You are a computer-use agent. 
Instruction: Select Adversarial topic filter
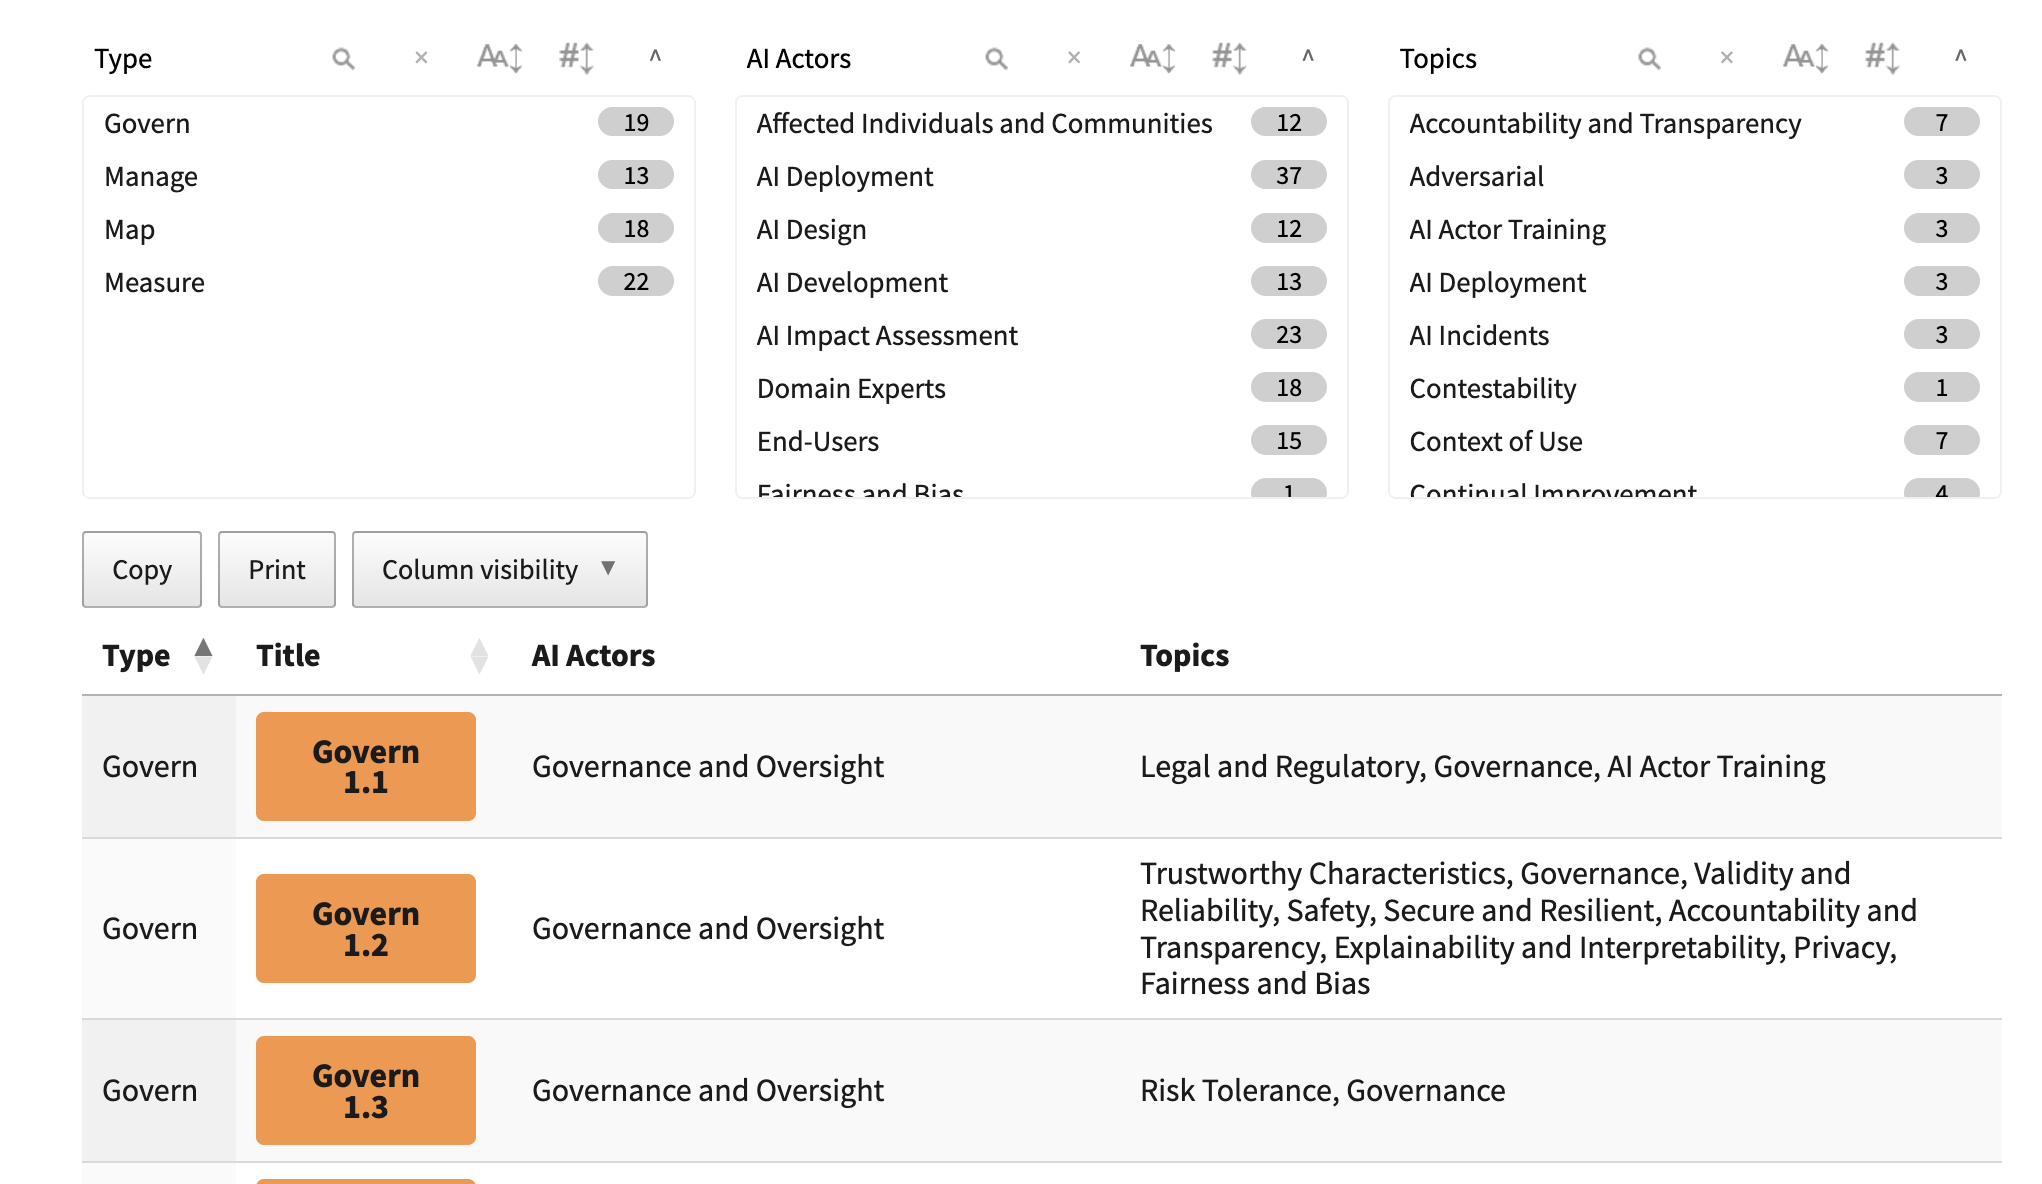tap(1694, 176)
